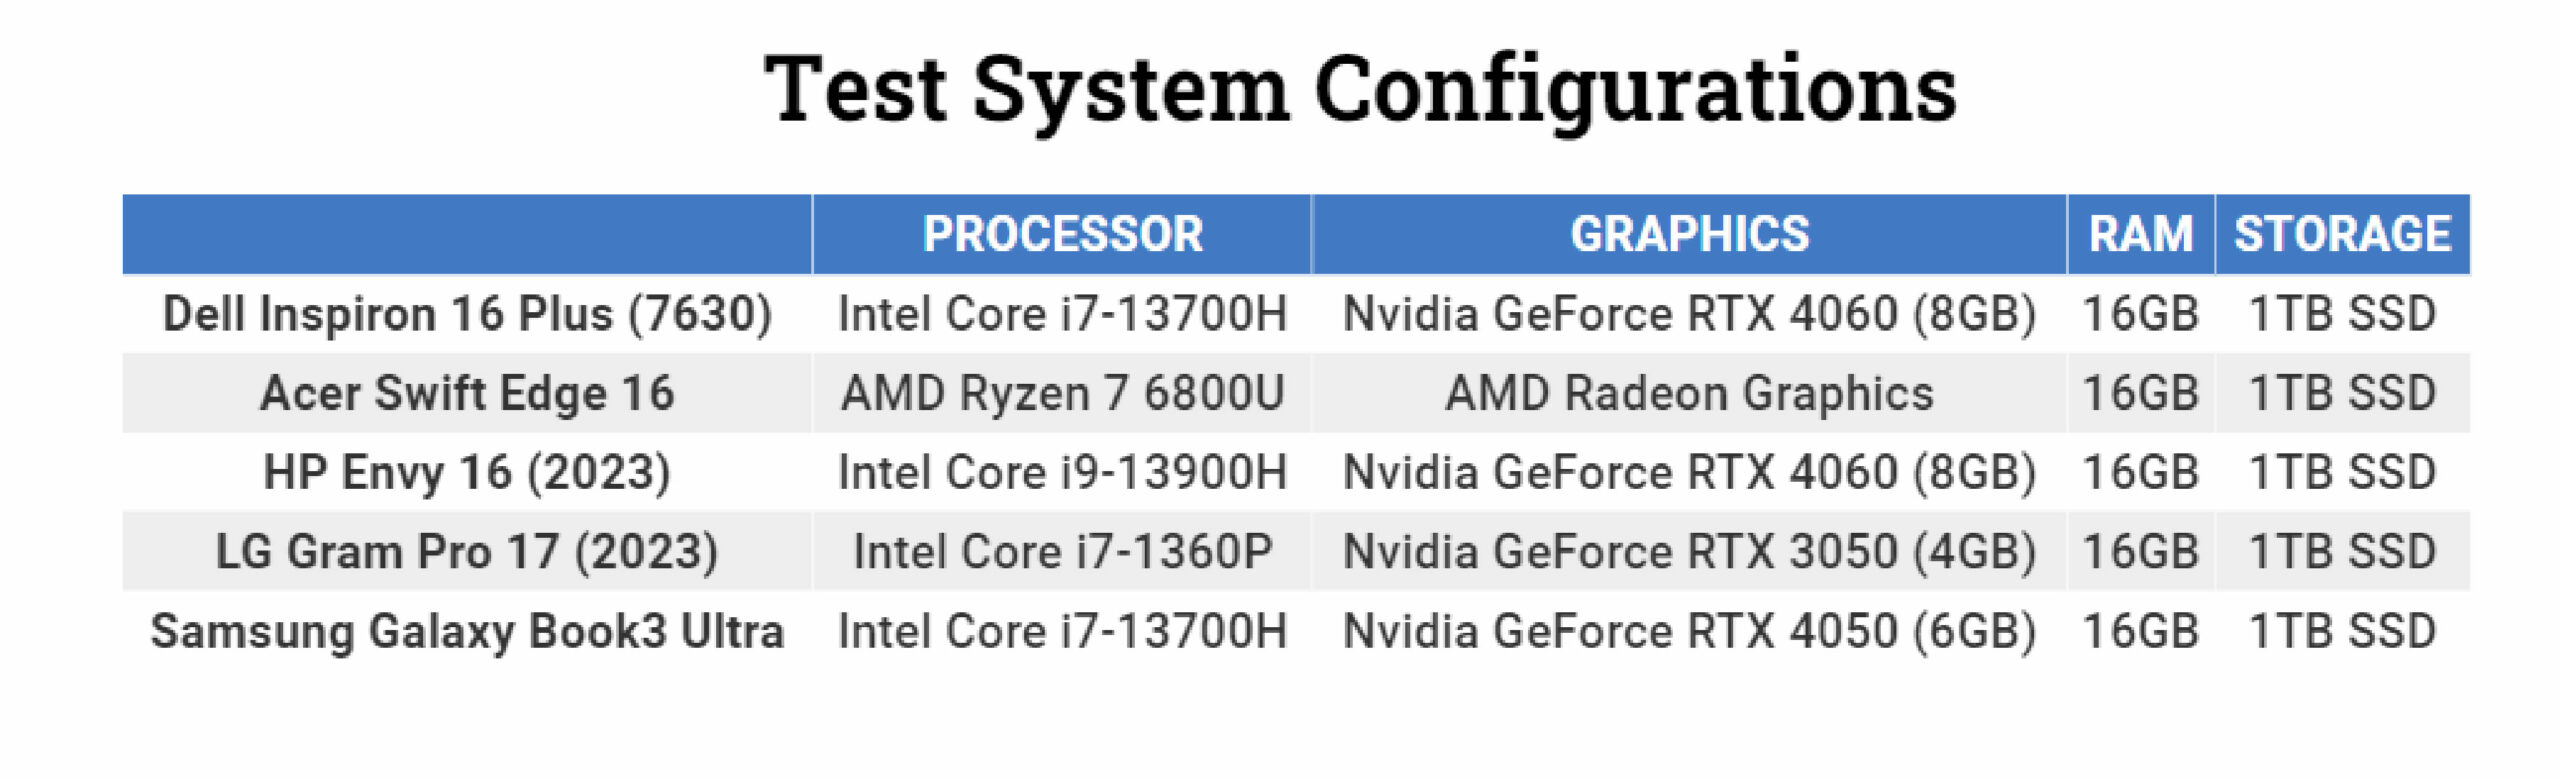Click the 1TB SSD cell in Samsung row

tap(2342, 631)
